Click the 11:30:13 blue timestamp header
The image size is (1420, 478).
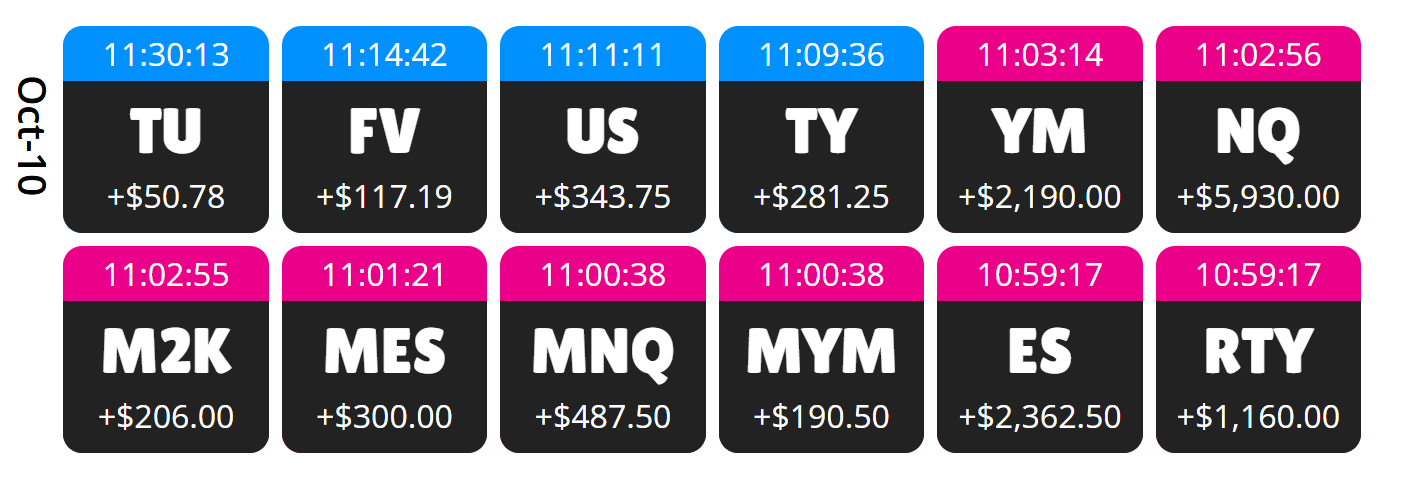[166, 55]
